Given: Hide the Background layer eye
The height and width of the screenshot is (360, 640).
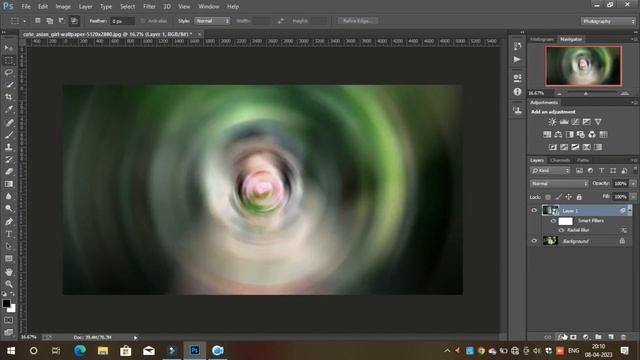Looking at the screenshot, I should [534, 241].
